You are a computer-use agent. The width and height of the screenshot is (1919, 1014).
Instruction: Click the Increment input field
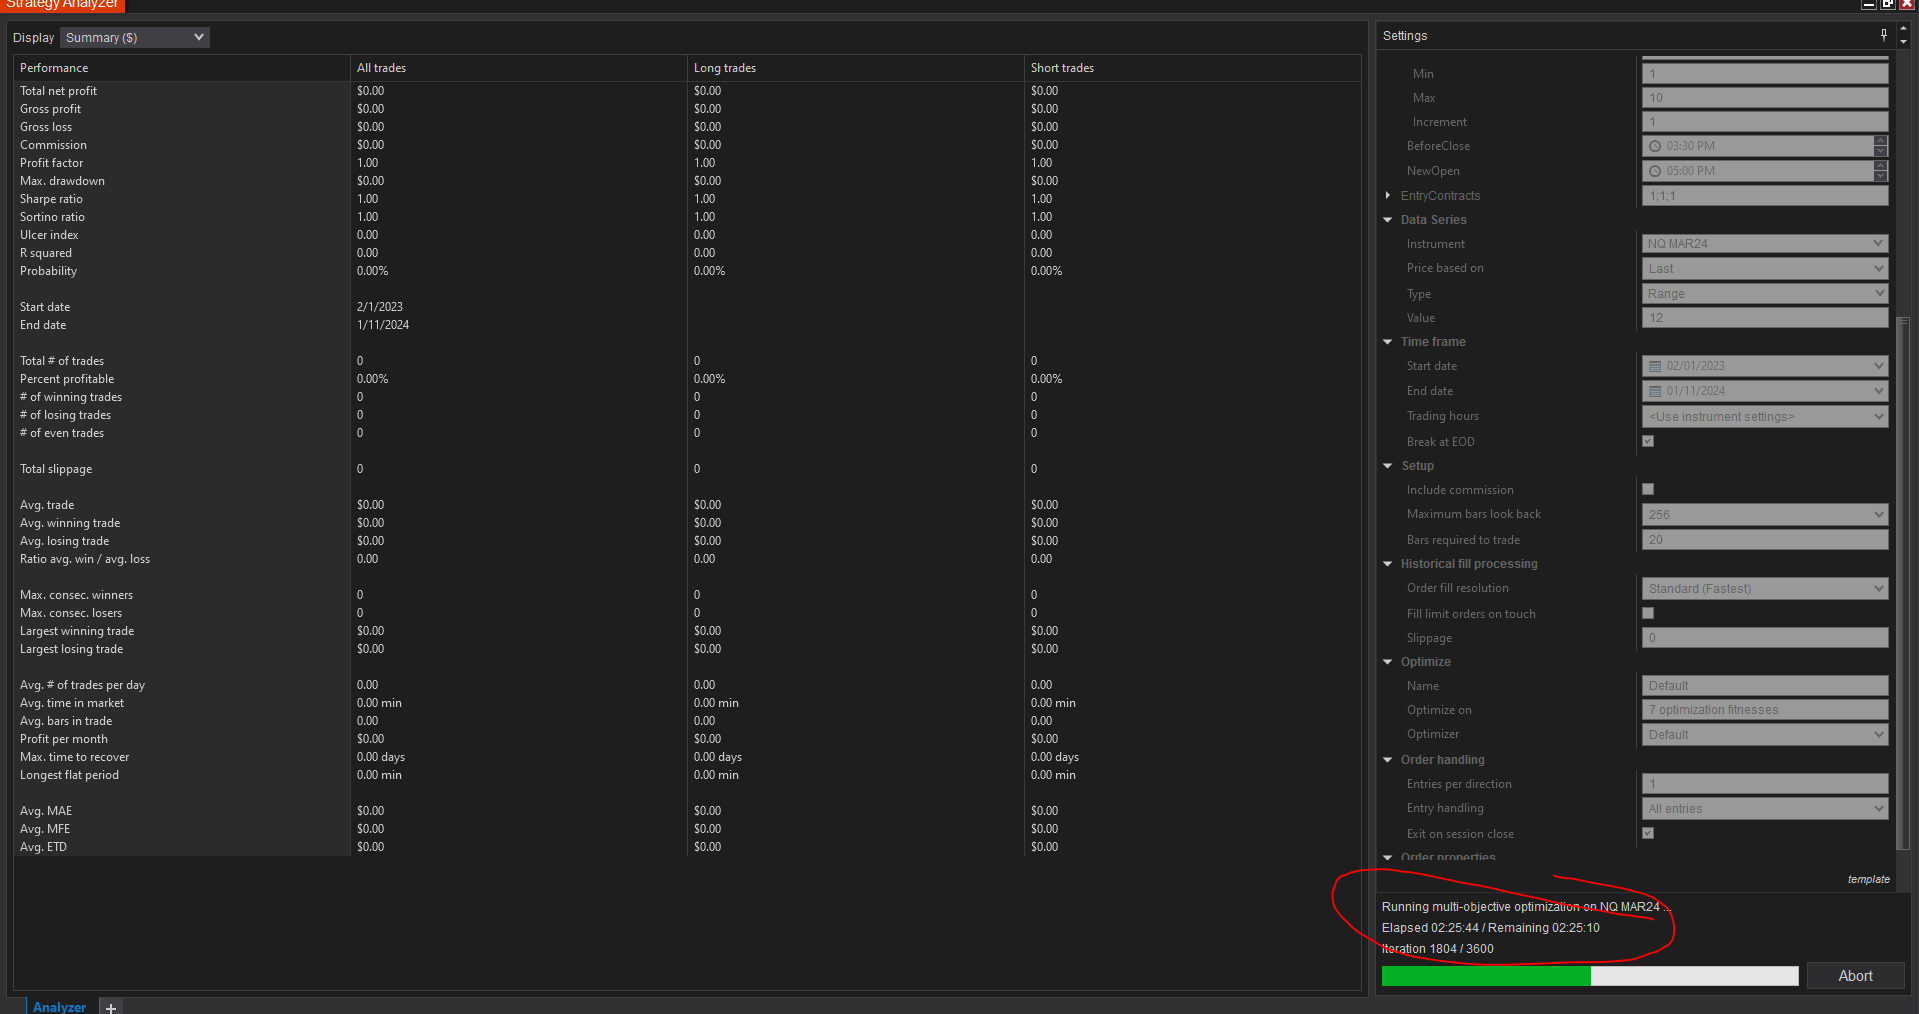coord(1765,121)
